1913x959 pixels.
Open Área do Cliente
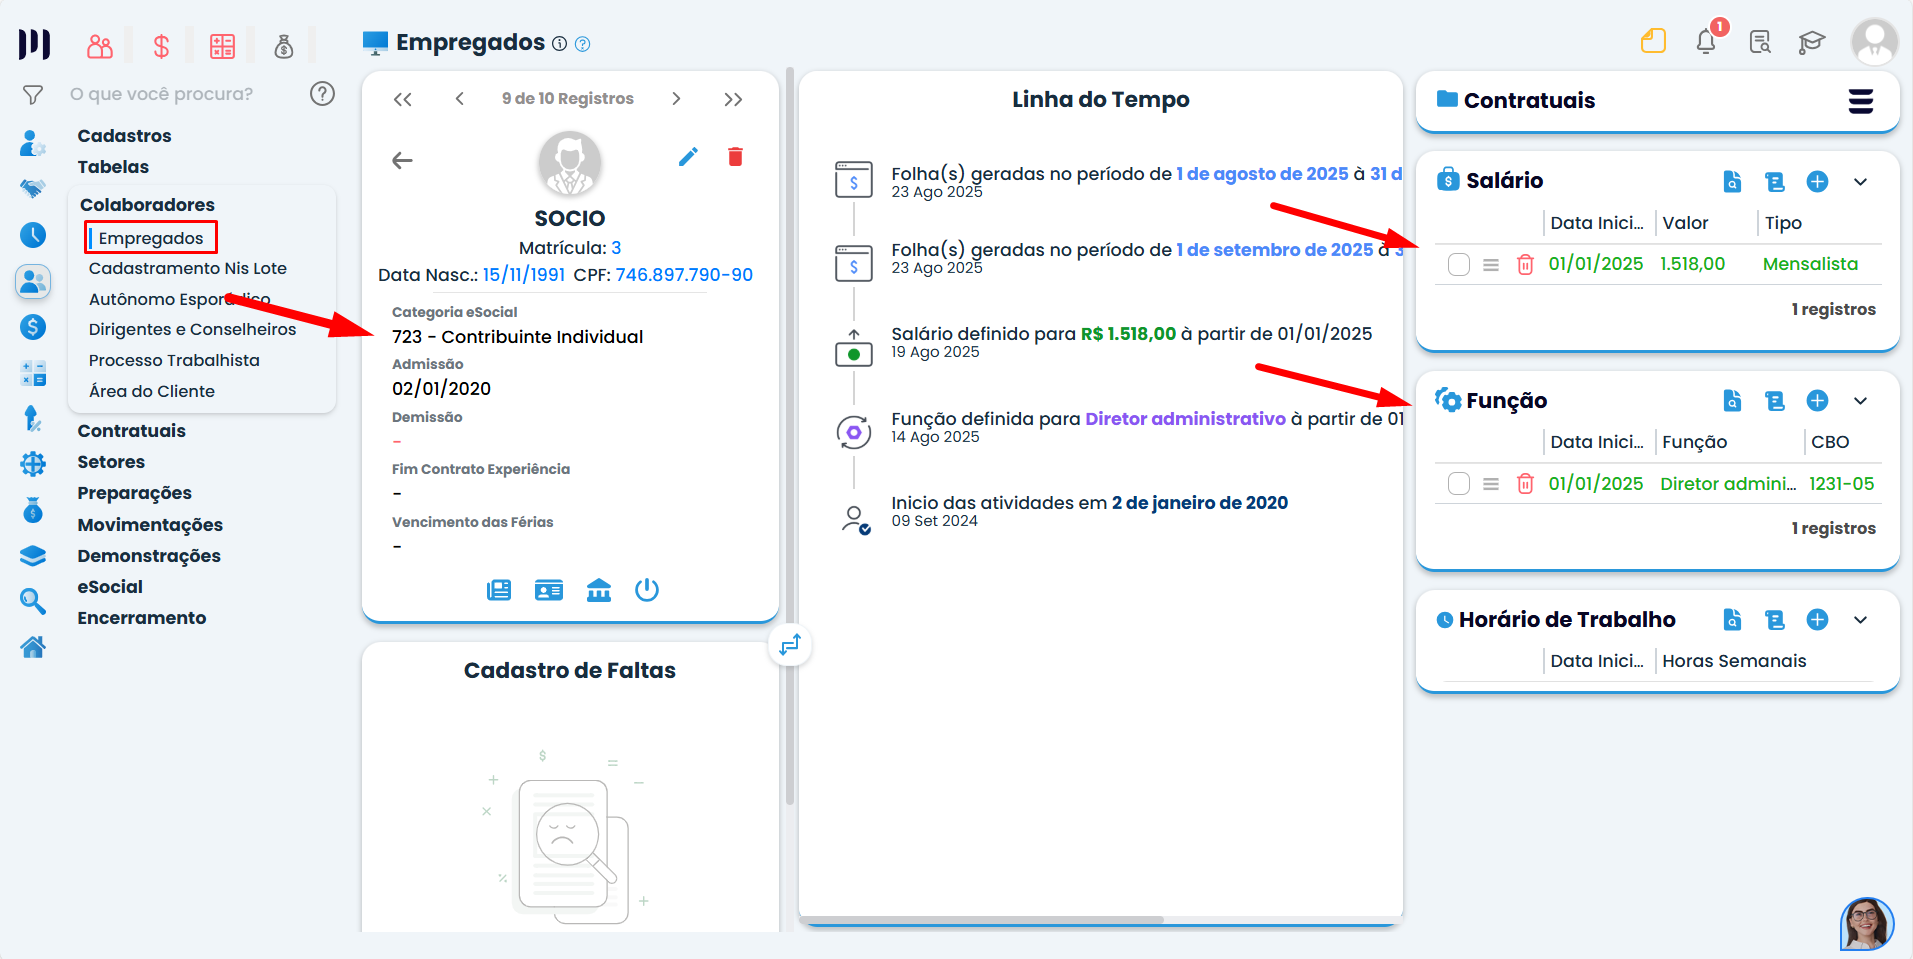point(152,392)
